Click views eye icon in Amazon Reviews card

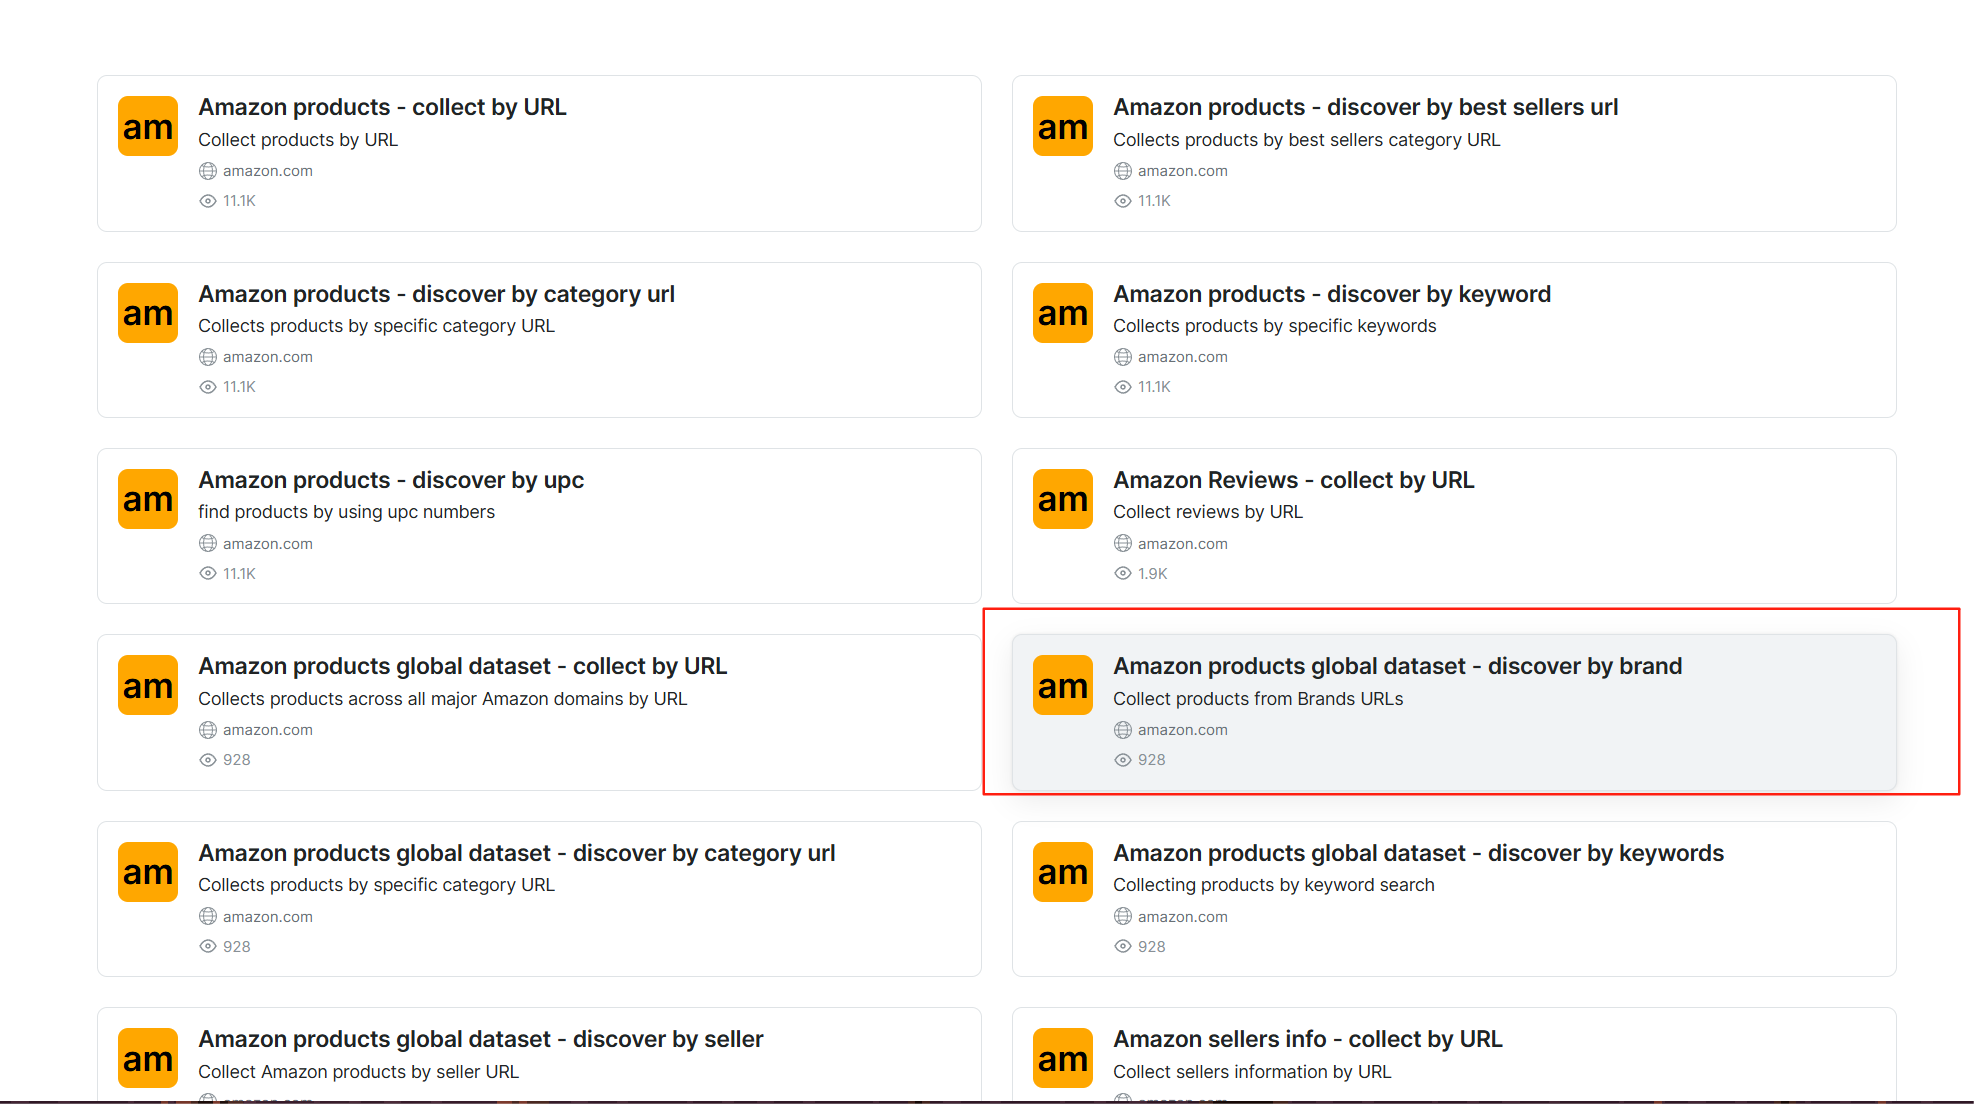[x=1123, y=574]
